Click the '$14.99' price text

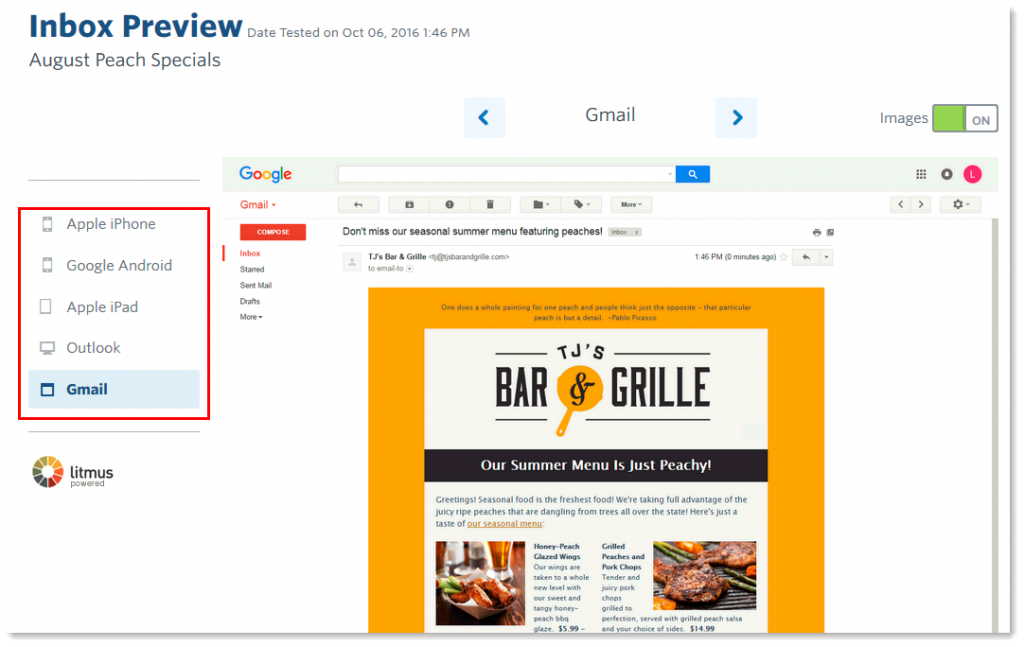702,629
